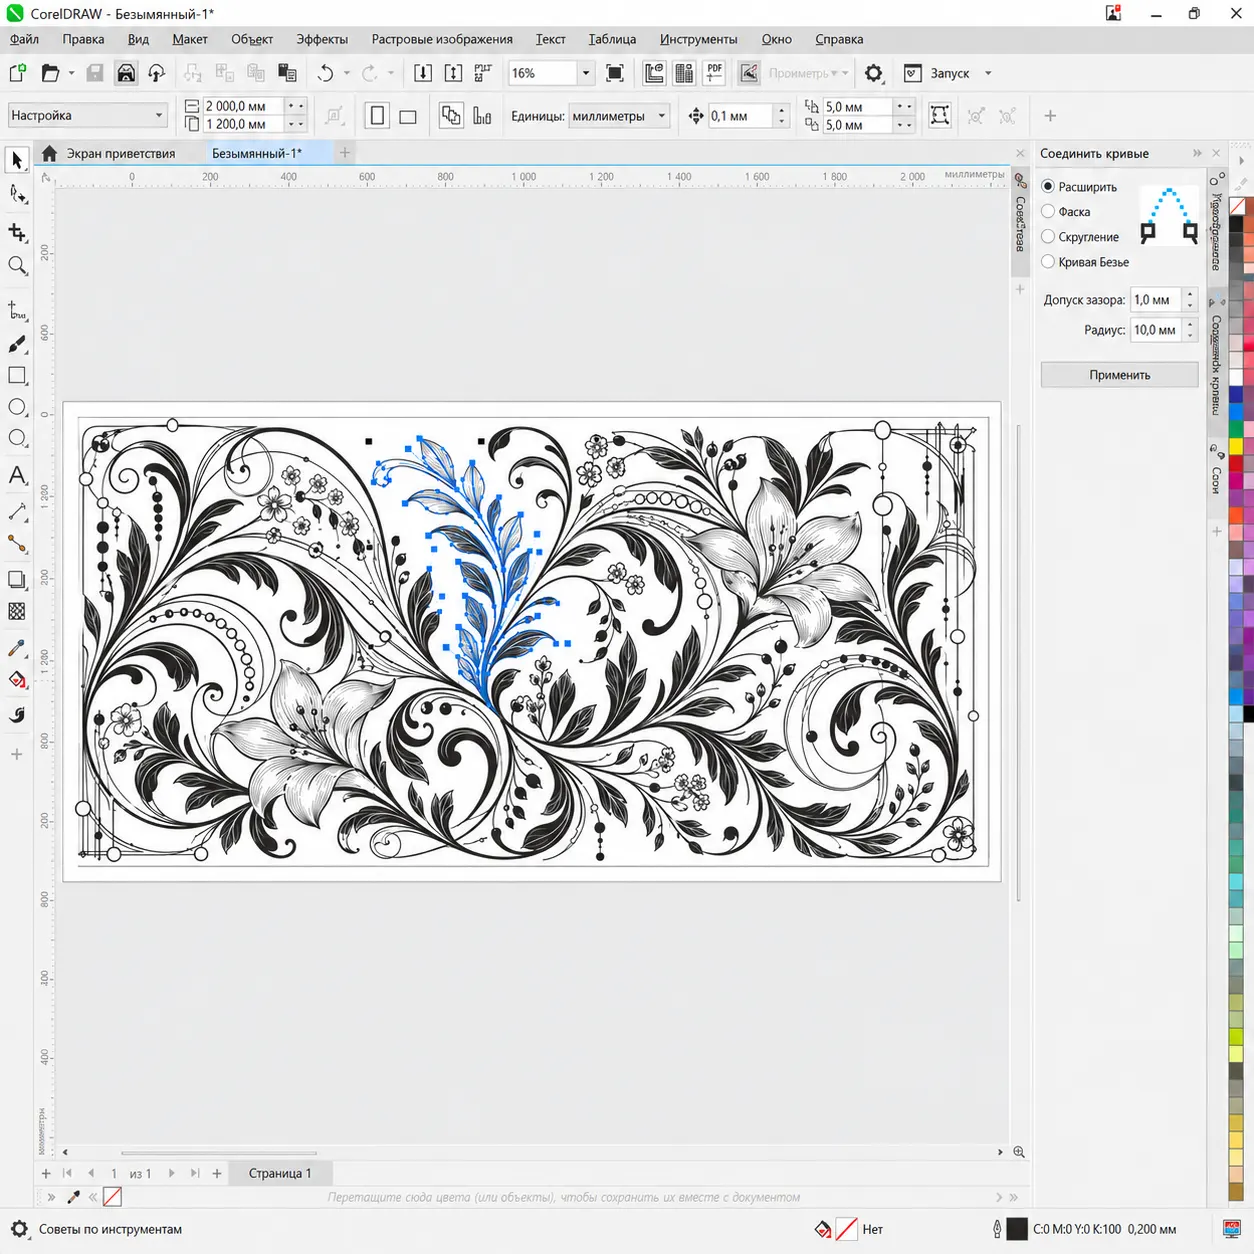Click the Export icon
The width and height of the screenshot is (1254, 1254).
click(453, 73)
